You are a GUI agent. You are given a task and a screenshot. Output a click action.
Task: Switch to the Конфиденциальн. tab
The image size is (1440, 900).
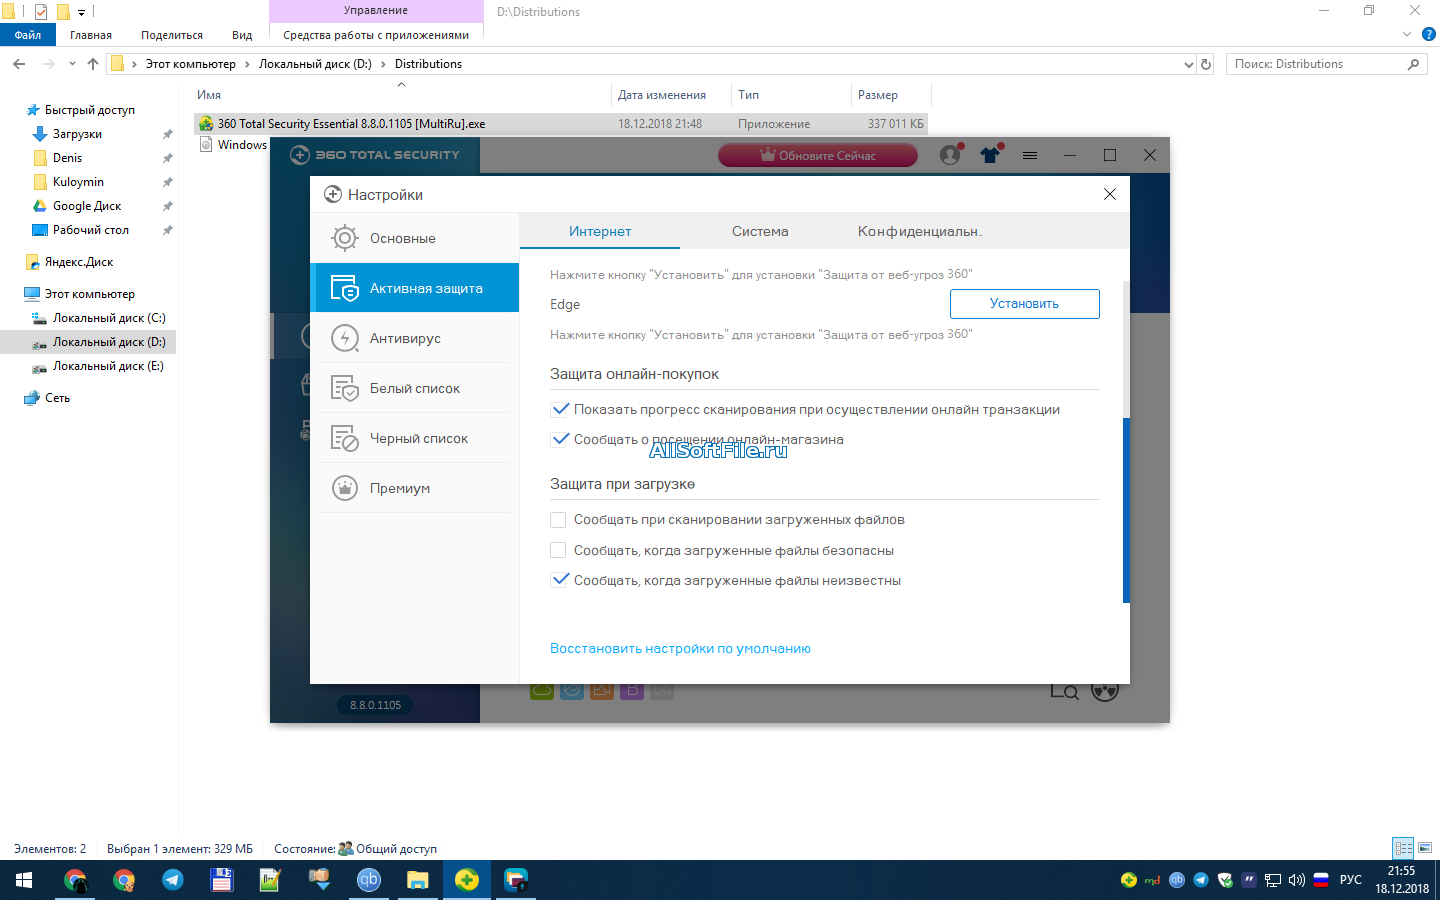click(919, 231)
